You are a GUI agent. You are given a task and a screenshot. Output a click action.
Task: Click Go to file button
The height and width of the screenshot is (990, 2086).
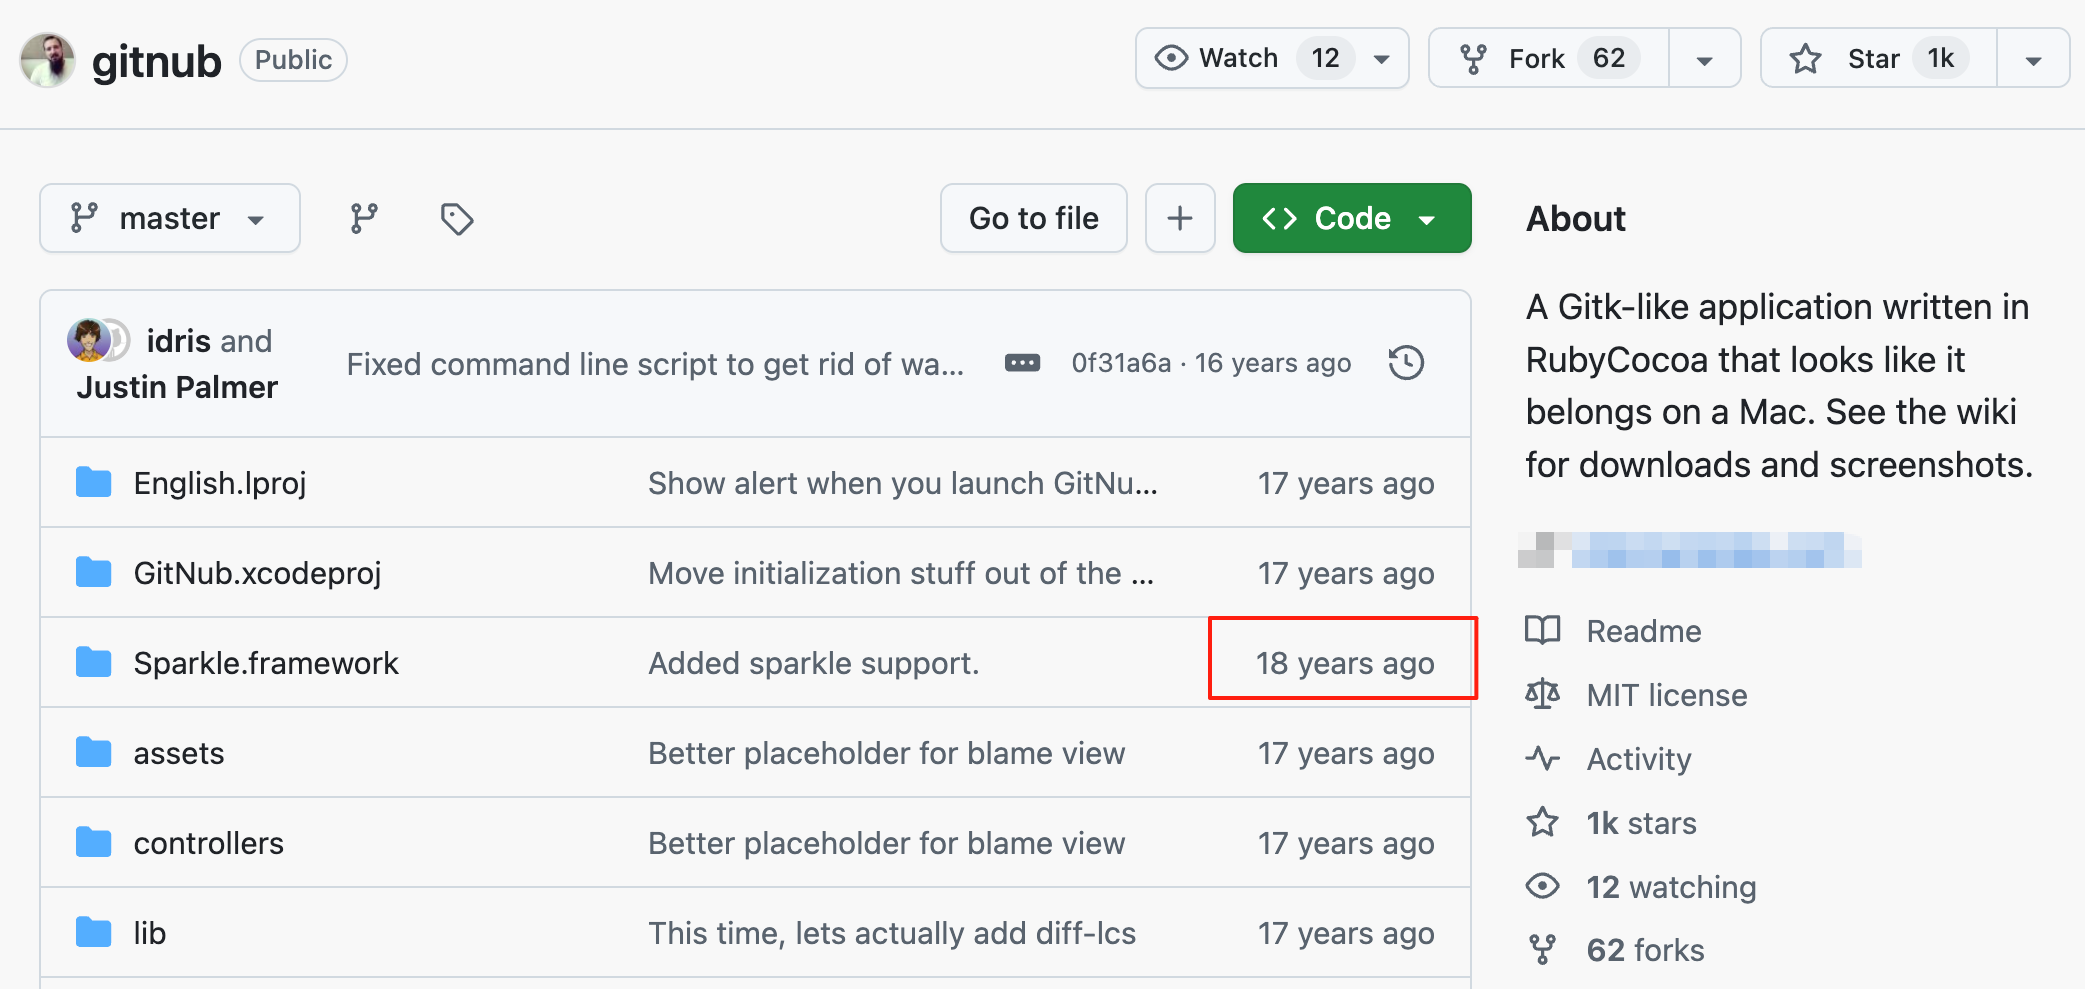point(1033,218)
